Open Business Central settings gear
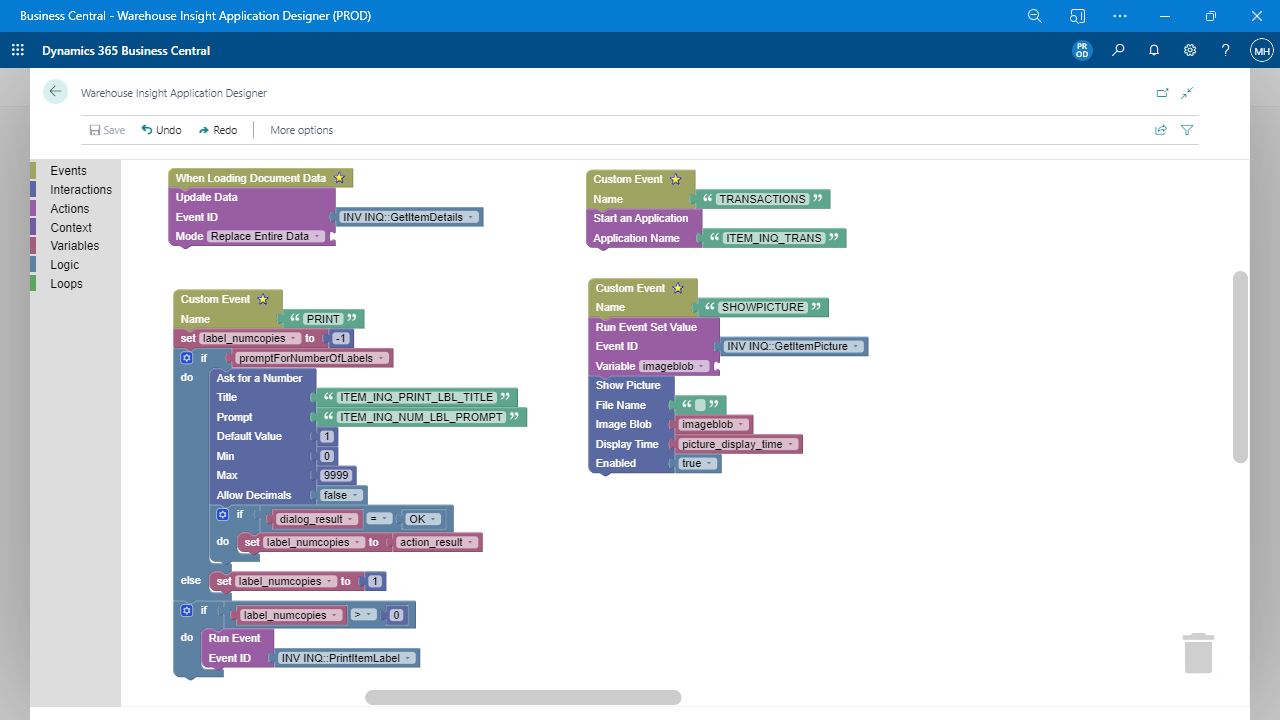Screen dimensions: 1280x720 point(1189,50)
